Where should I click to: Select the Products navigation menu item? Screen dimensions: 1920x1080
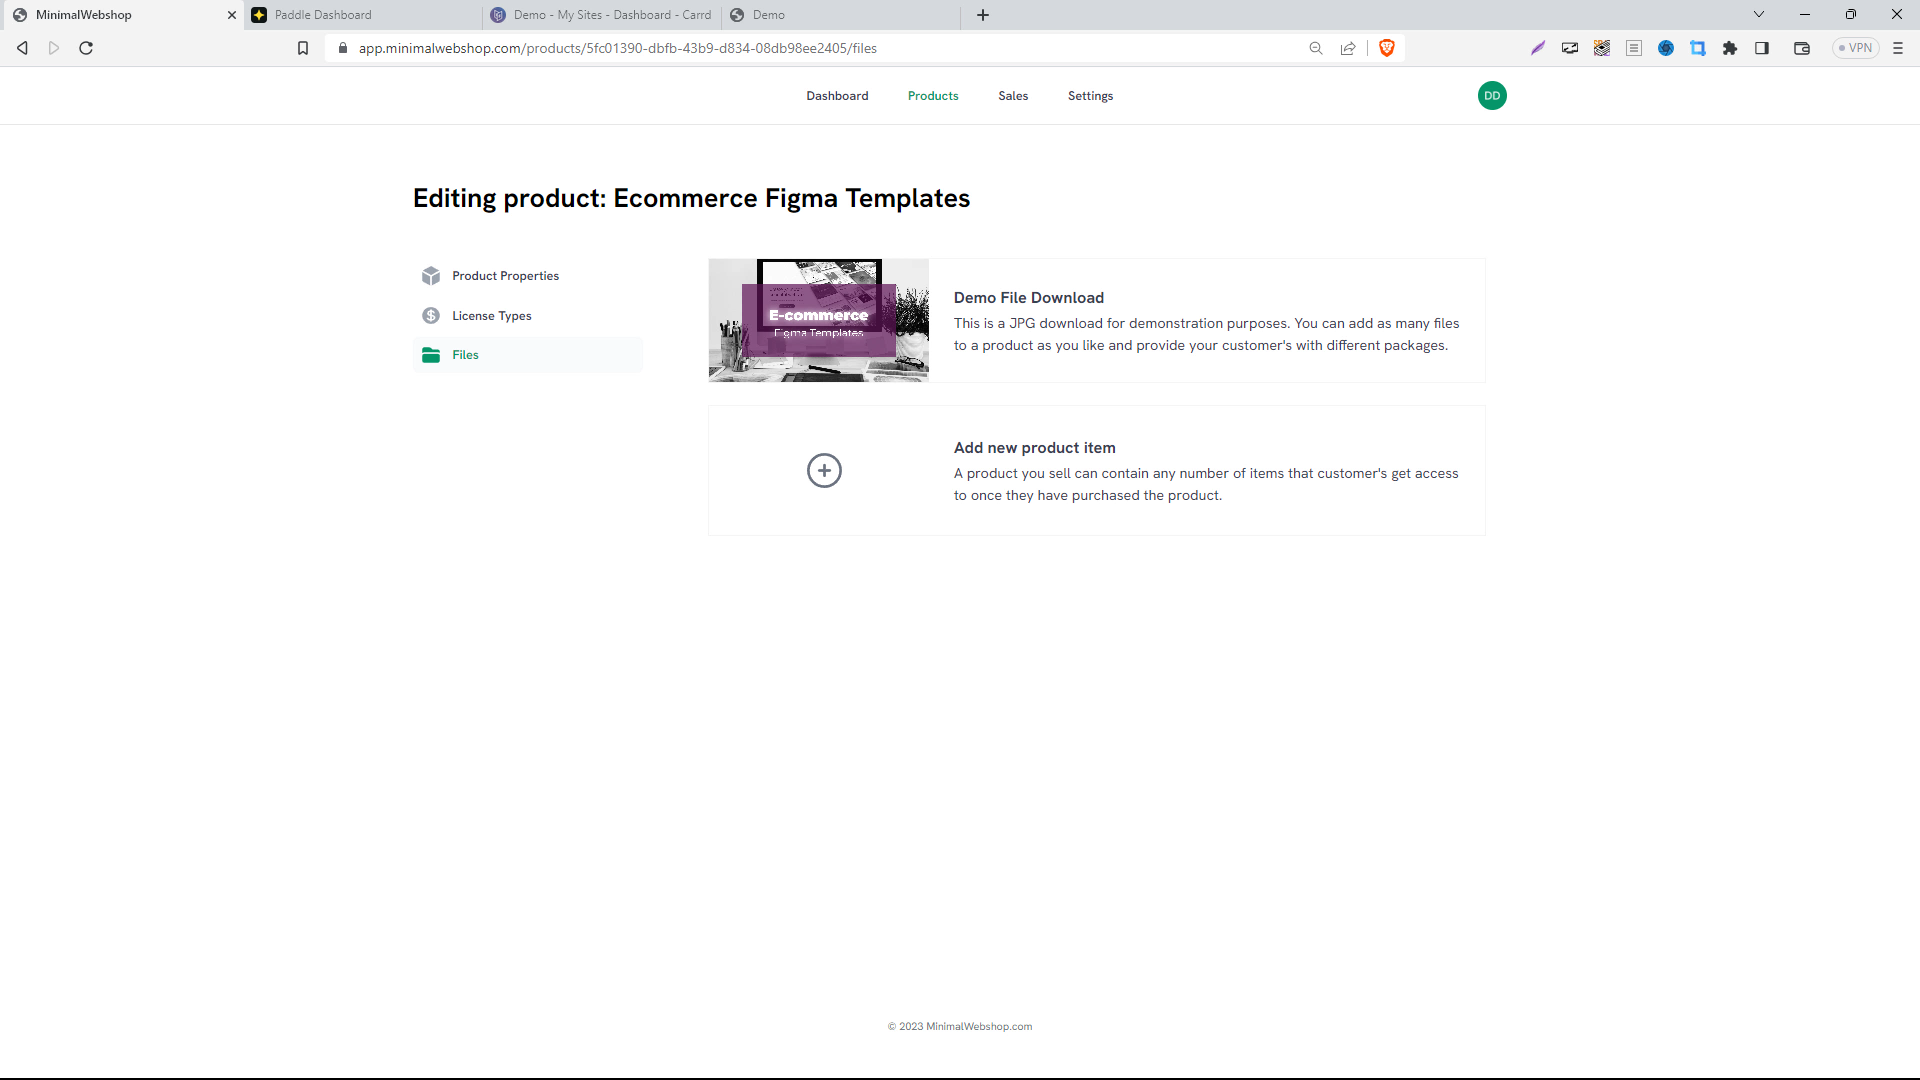point(932,95)
